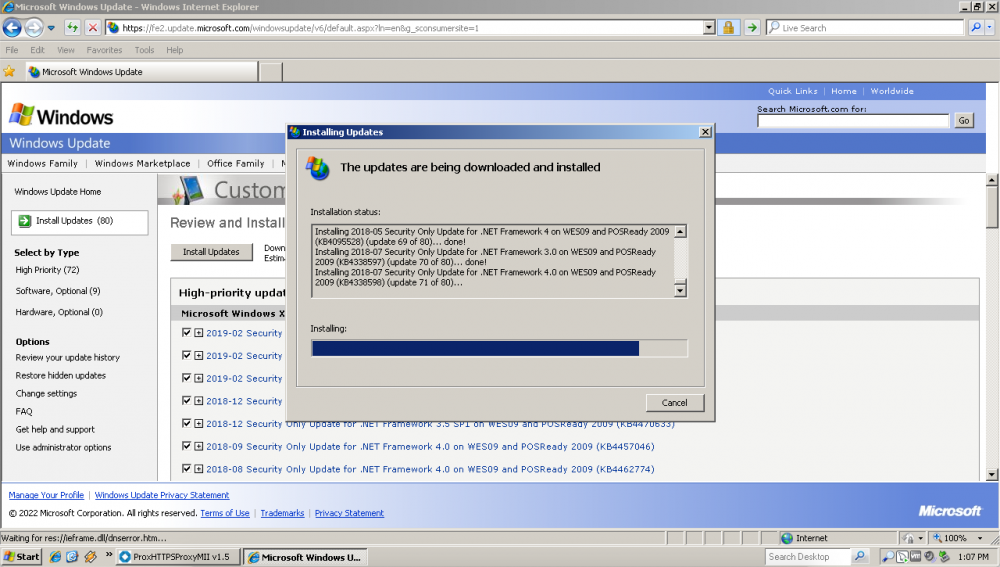This screenshot has height=567, width=1000.
Task: Click the security lock icon beside address bar
Action: 728,27
